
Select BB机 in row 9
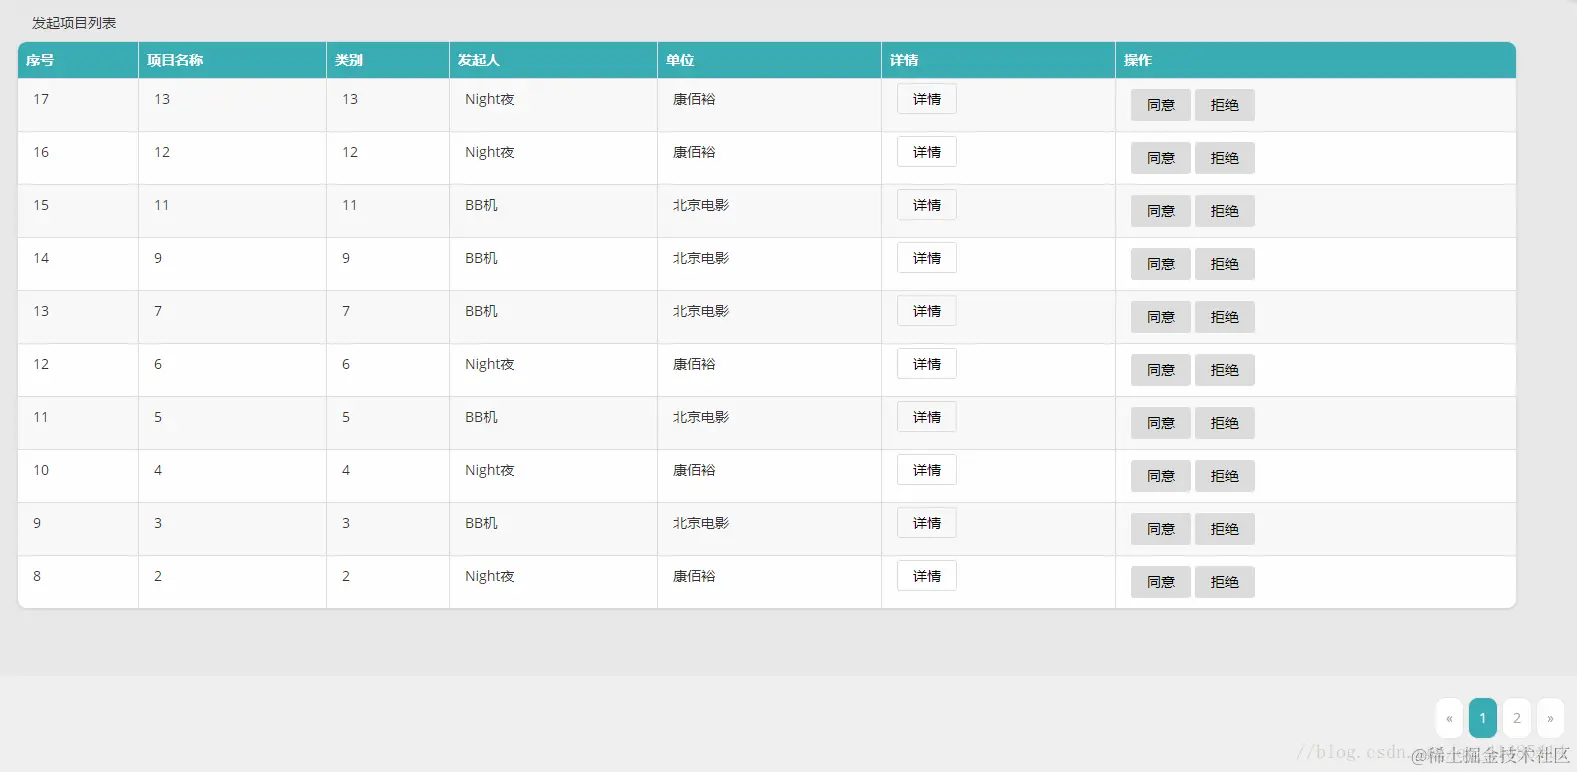point(481,523)
